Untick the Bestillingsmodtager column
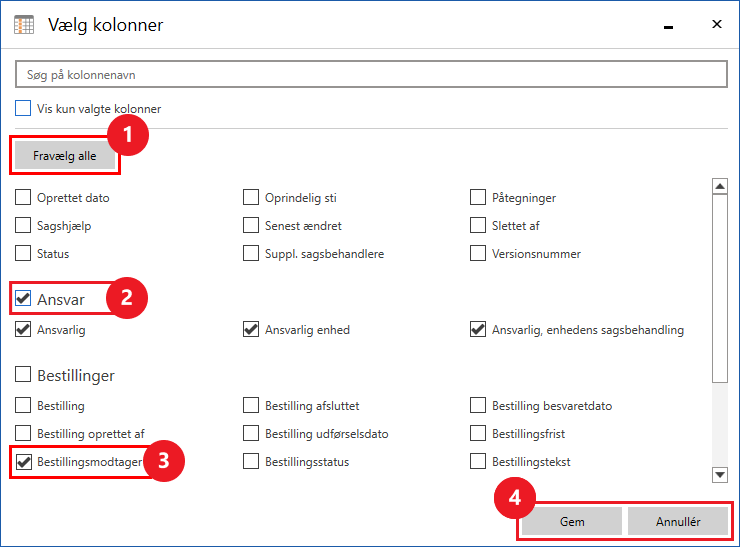This screenshot has width=740, height=547. click(x=23, y=462)
